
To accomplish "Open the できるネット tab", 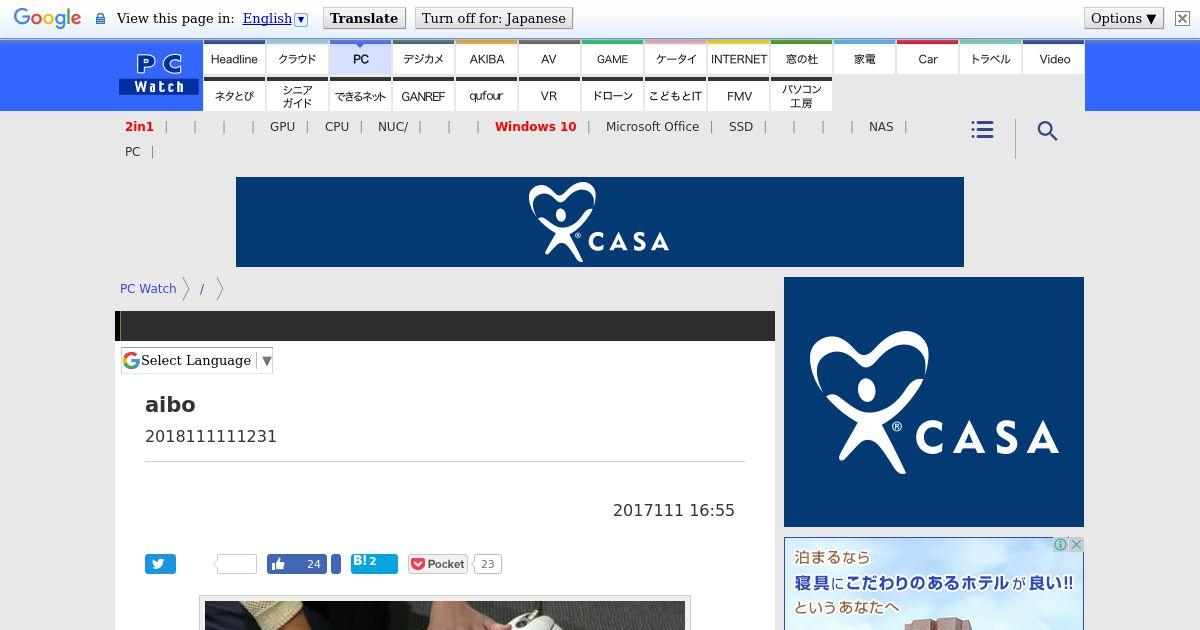I will (360, 96).
